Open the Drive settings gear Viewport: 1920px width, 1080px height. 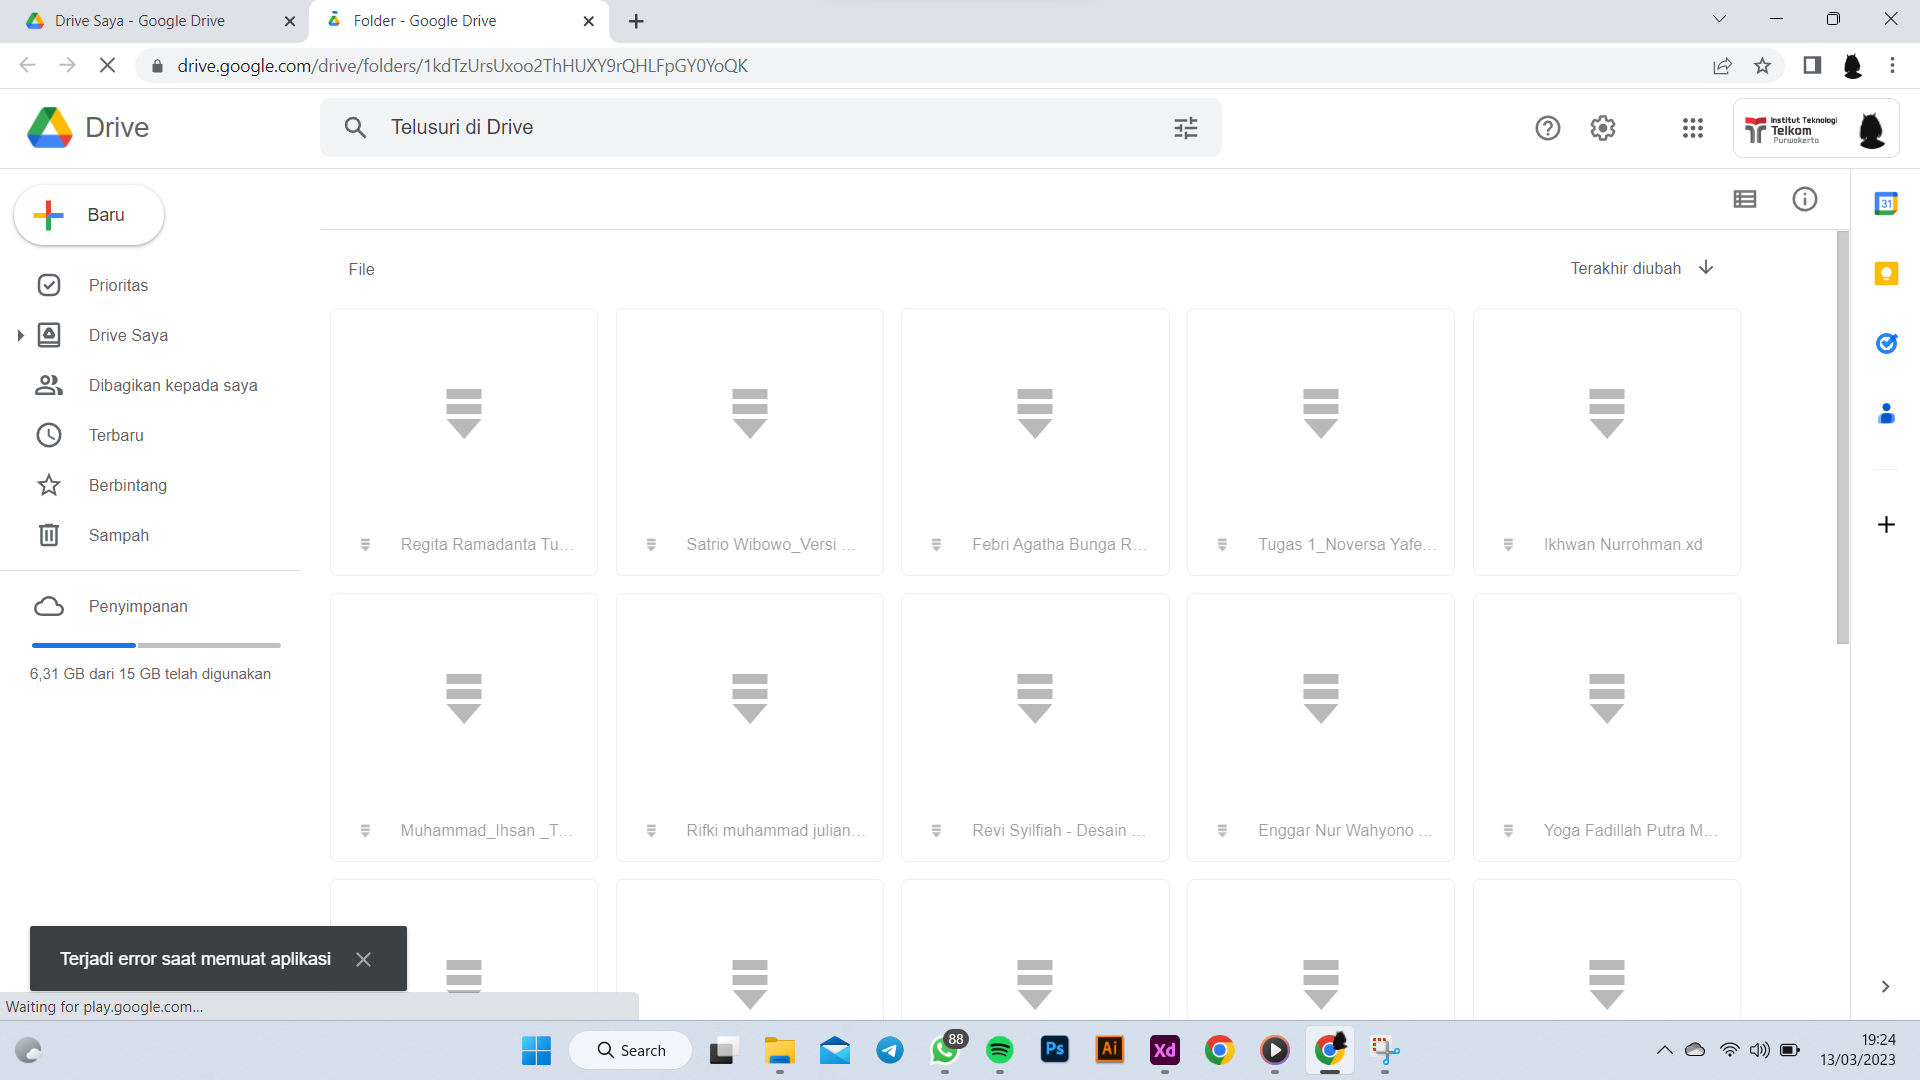pos(1602,128)
